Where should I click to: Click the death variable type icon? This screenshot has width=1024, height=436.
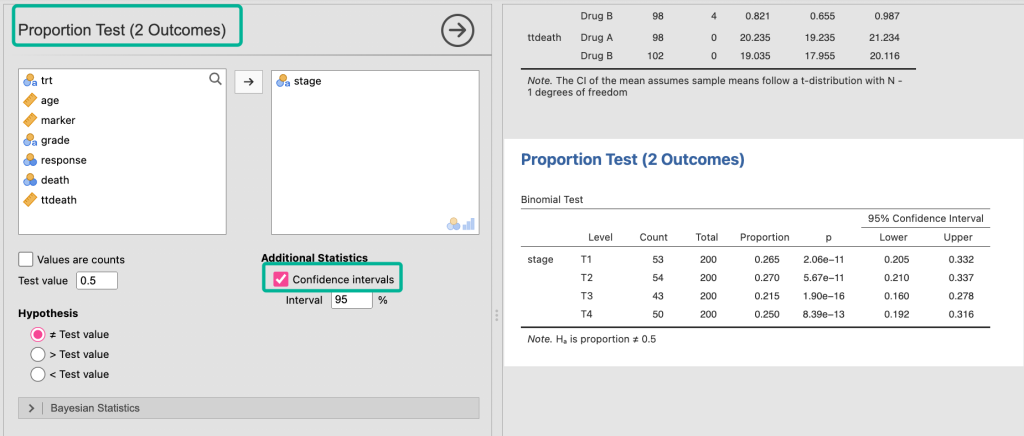[x=30, y=180]
